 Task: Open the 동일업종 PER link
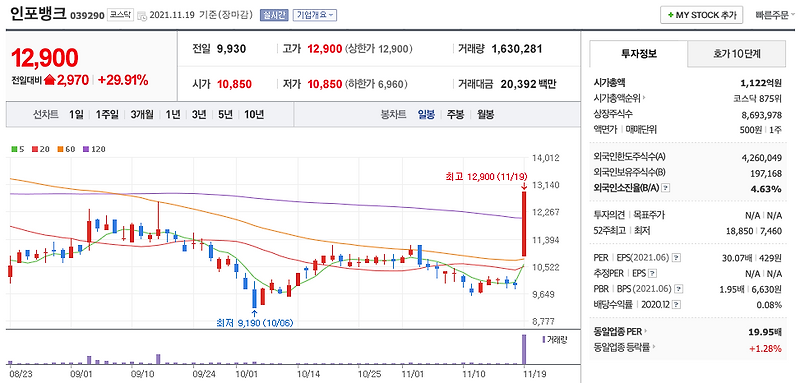[x=621, y=331]
